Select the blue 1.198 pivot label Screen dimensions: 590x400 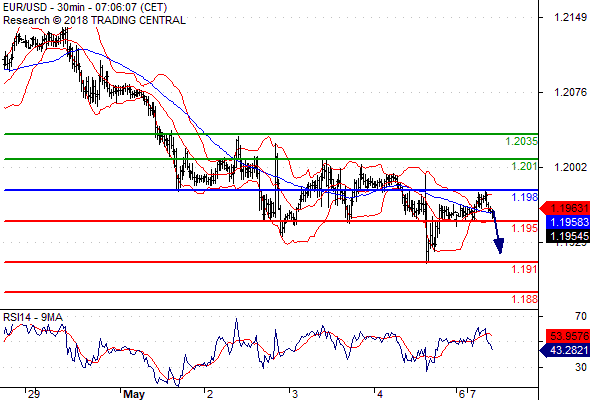point(525,197)
